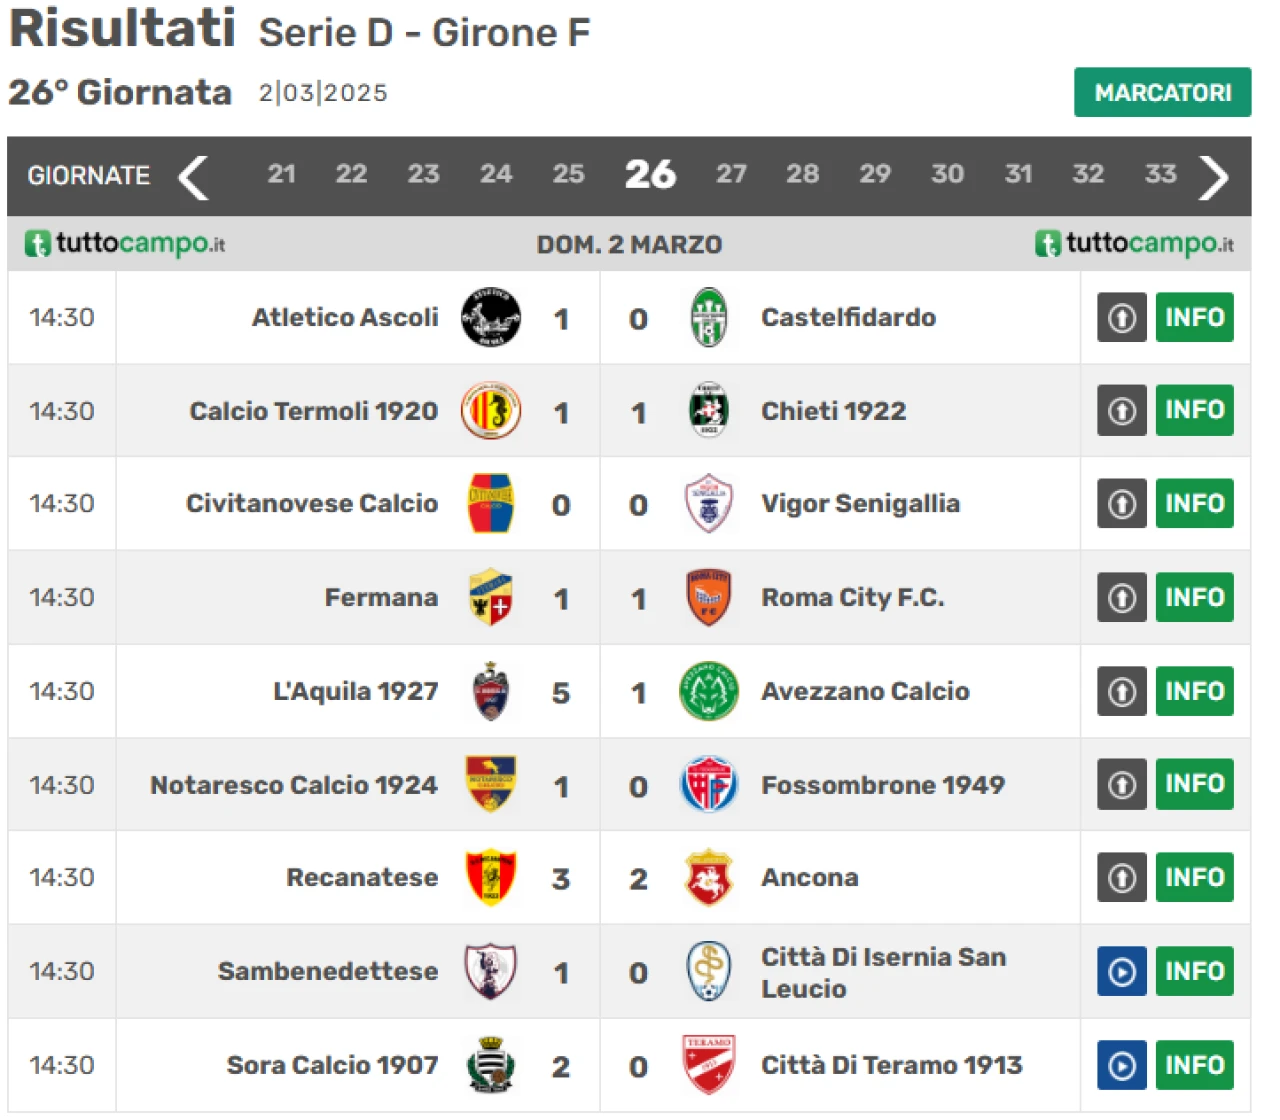This screenshot has height=1120, width=1280.
Task: Go to next giornate with right chevron
Action: [1214, 177]
